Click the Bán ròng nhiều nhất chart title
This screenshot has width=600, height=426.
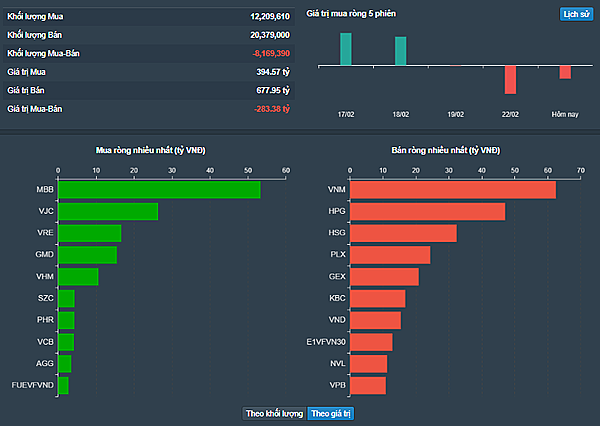446,150
